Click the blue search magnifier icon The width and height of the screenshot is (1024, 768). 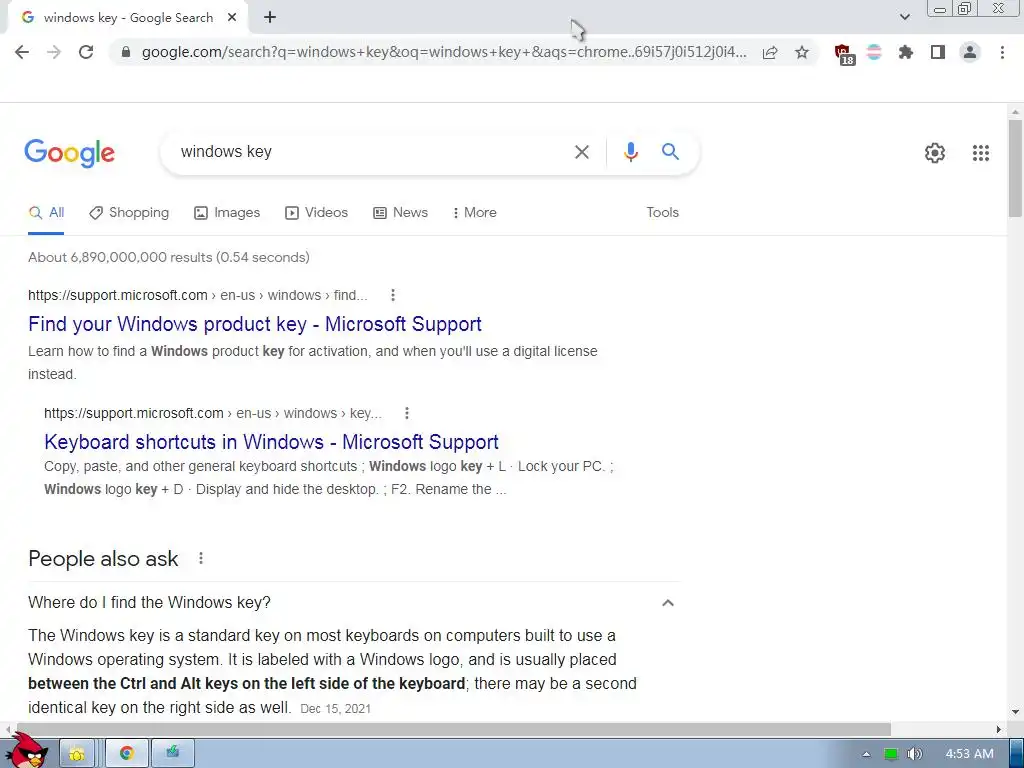point(670,152)
